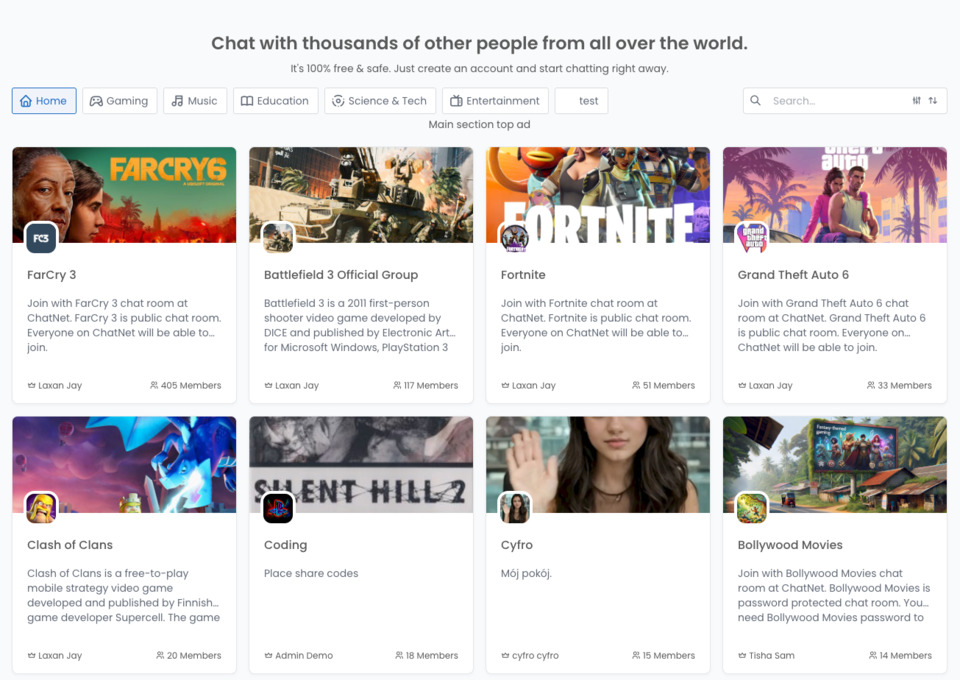Click the test category button
Viewport: 960px width, 680px height.
point(581,101)
